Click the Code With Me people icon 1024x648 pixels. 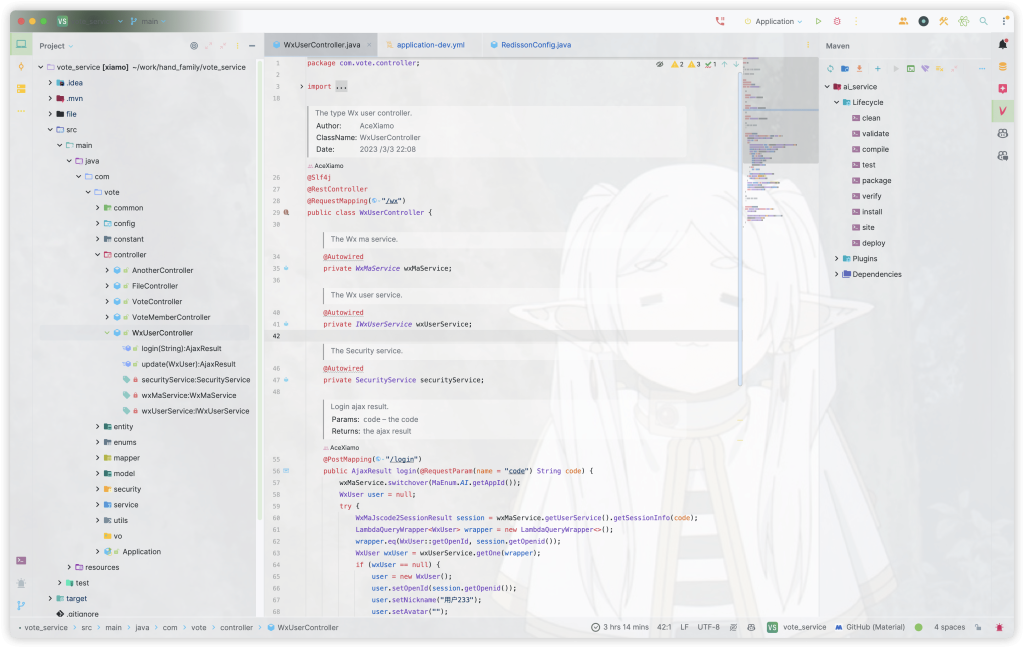903,21
